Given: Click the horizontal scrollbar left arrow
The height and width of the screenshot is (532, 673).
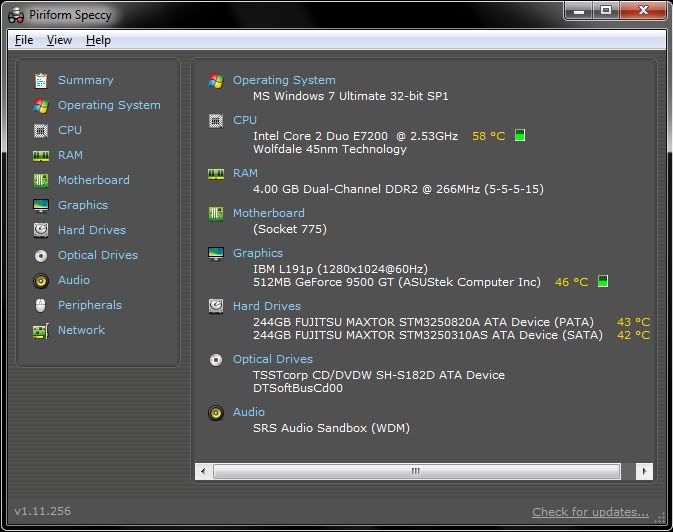Looking at the screenshot, I should click(x=204, y=470).
